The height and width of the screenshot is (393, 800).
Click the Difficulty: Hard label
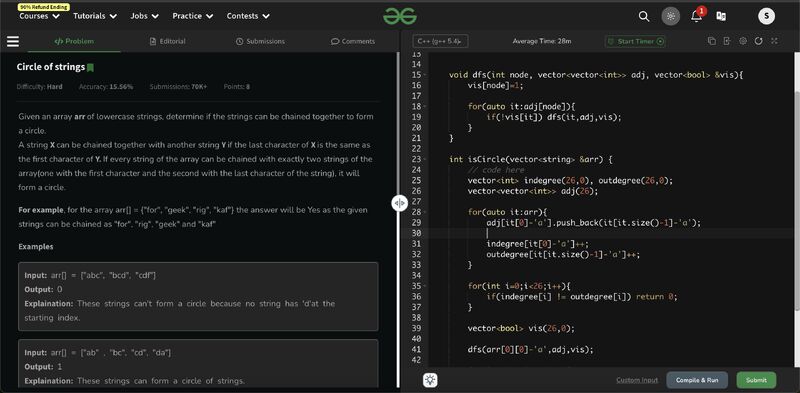click(x=39, y=87)
